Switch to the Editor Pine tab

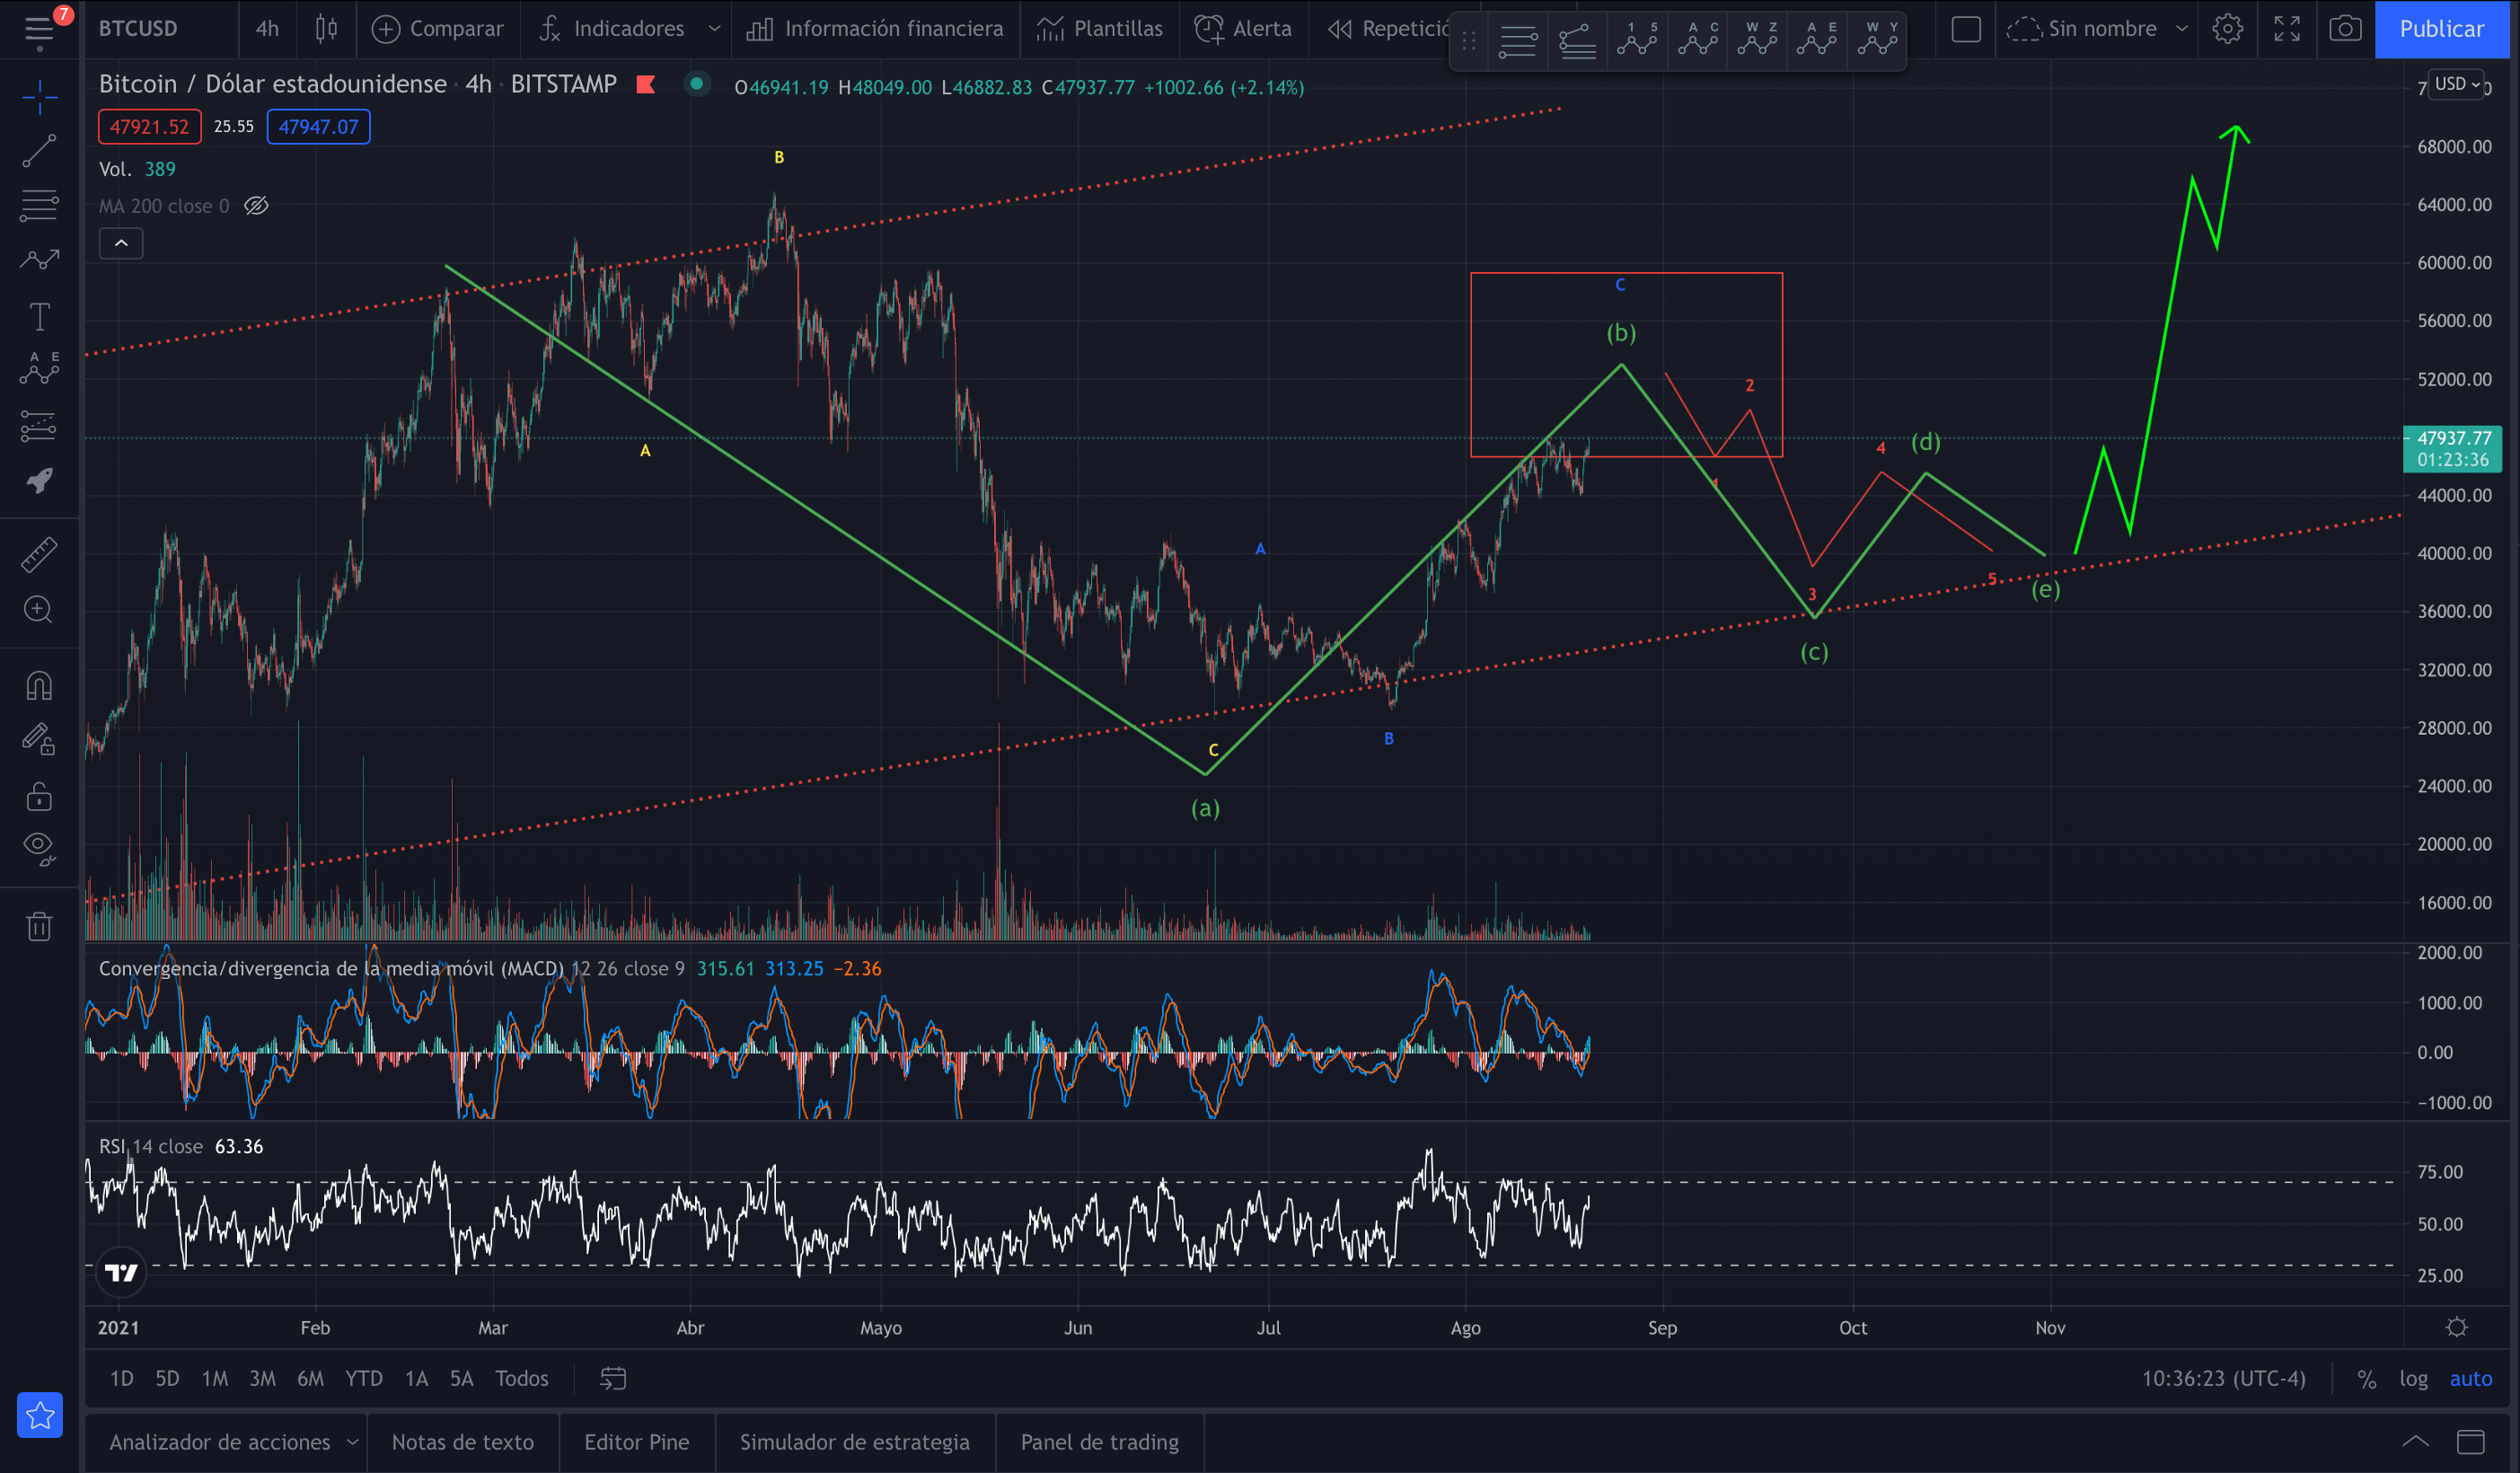click(x=636, y=1442)
